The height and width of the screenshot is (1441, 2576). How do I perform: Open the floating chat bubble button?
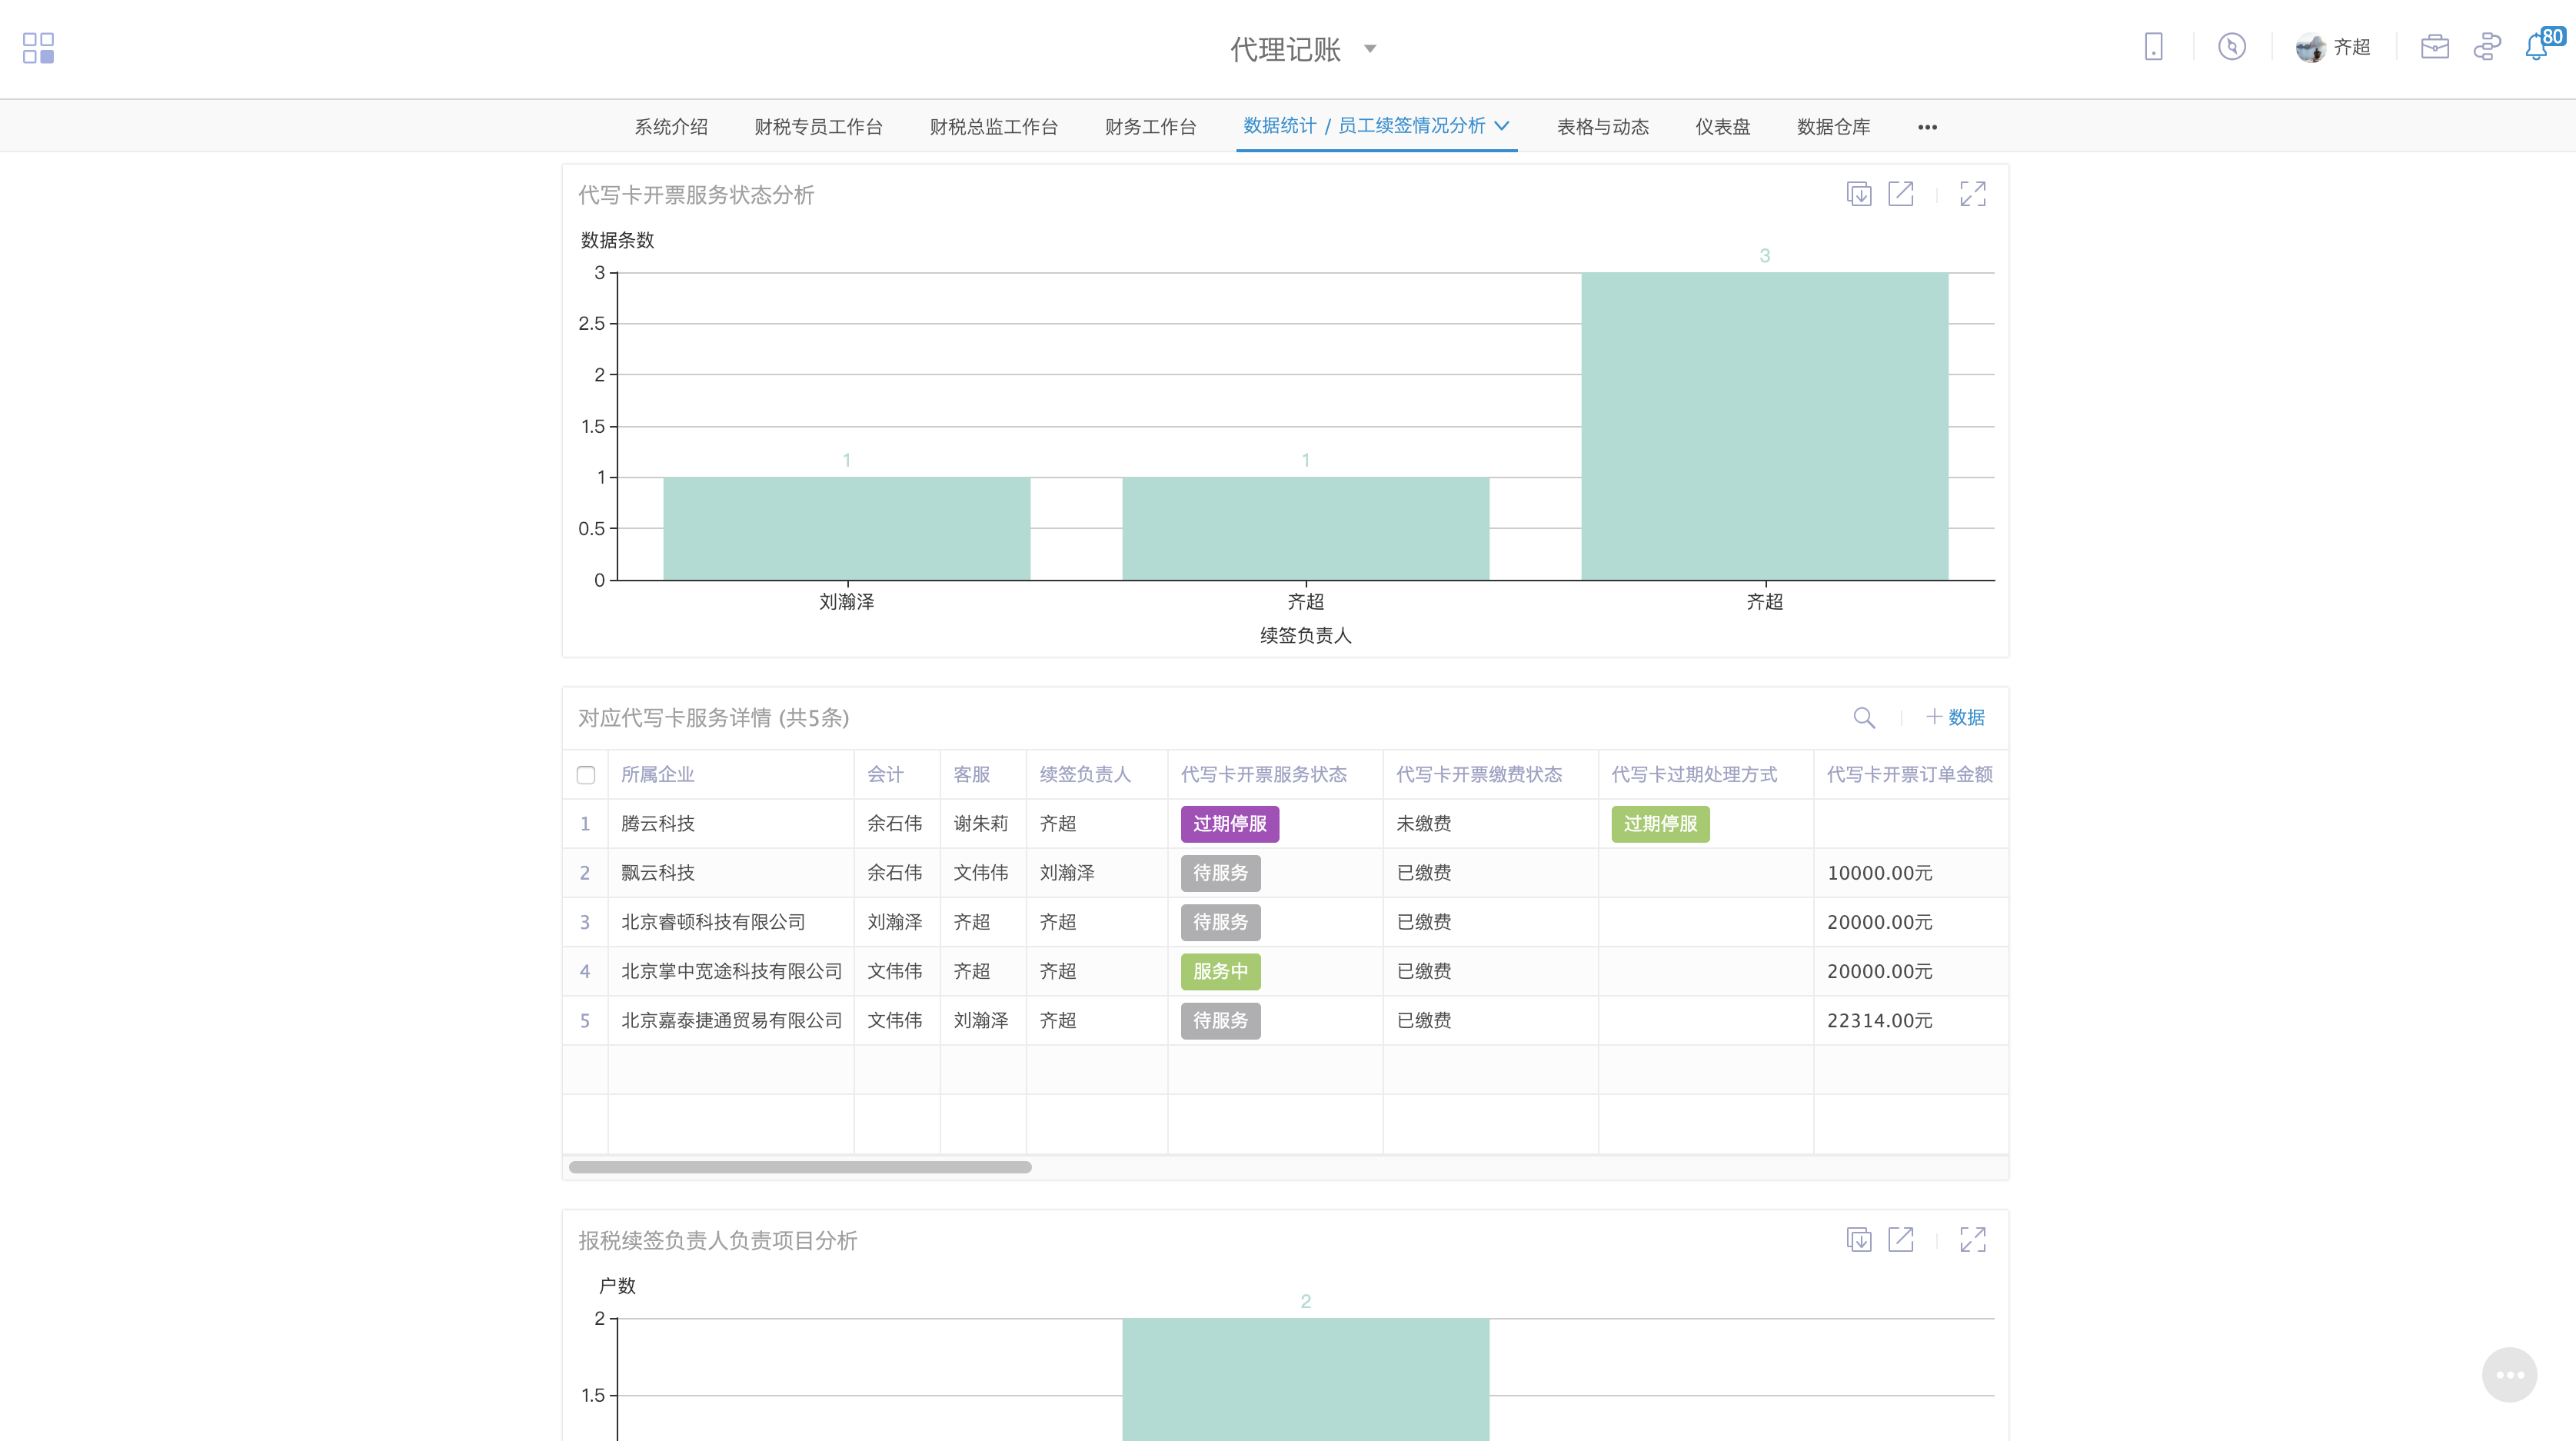click(2509, 1374)
